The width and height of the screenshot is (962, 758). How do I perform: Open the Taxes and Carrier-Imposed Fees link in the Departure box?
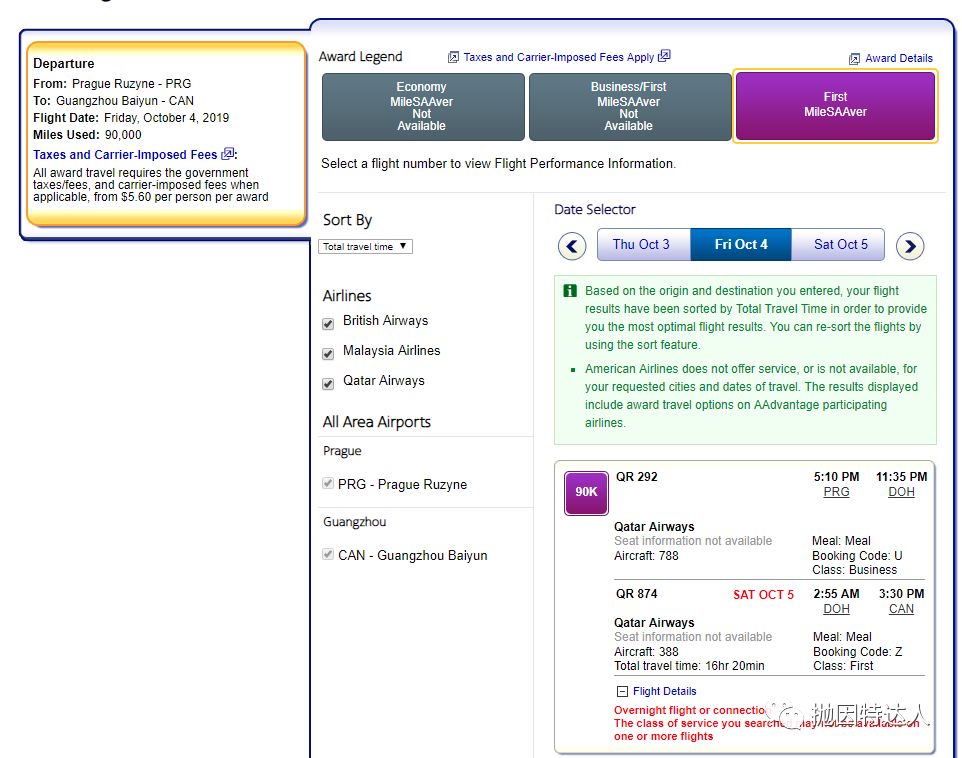[x=125, y=155]
